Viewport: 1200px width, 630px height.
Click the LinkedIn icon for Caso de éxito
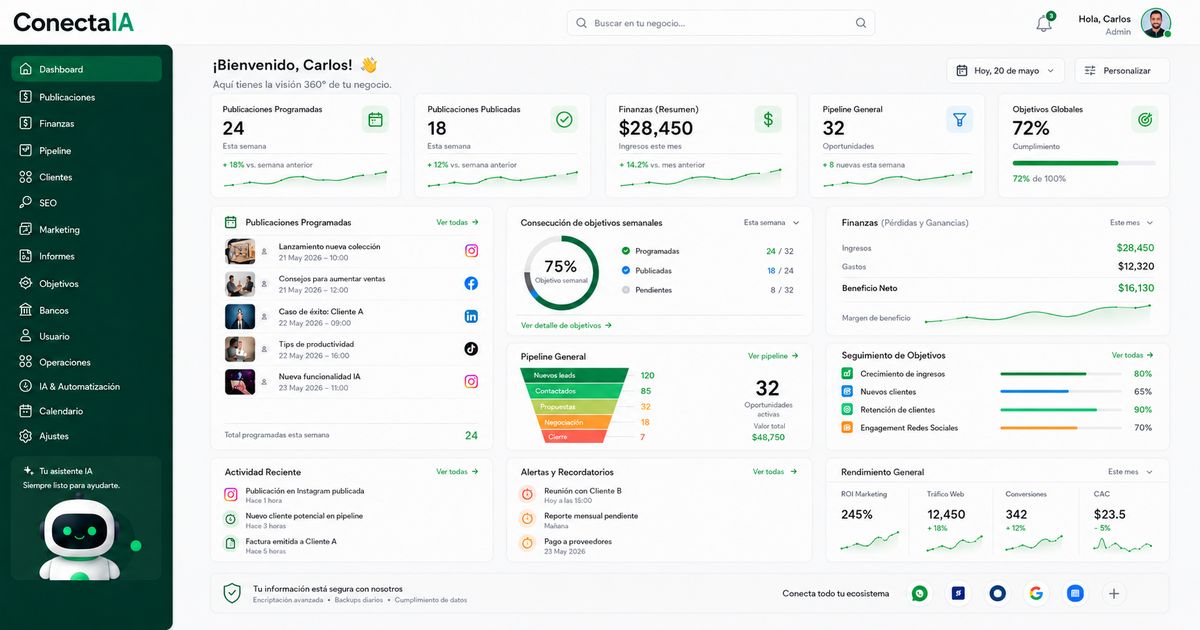(x=471, y=316)
